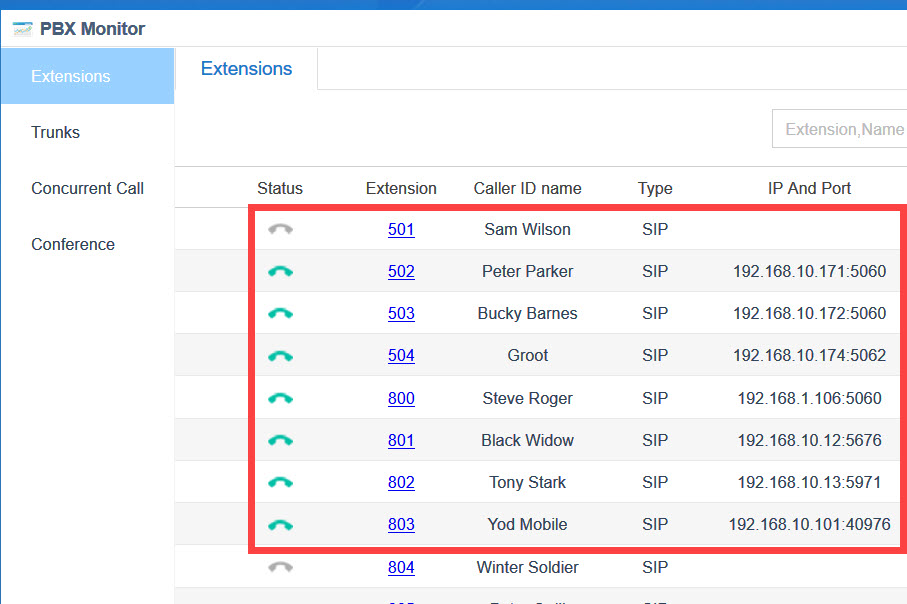Select caller name Groot
The image size is (907, 604).
(x=528, y=356)
